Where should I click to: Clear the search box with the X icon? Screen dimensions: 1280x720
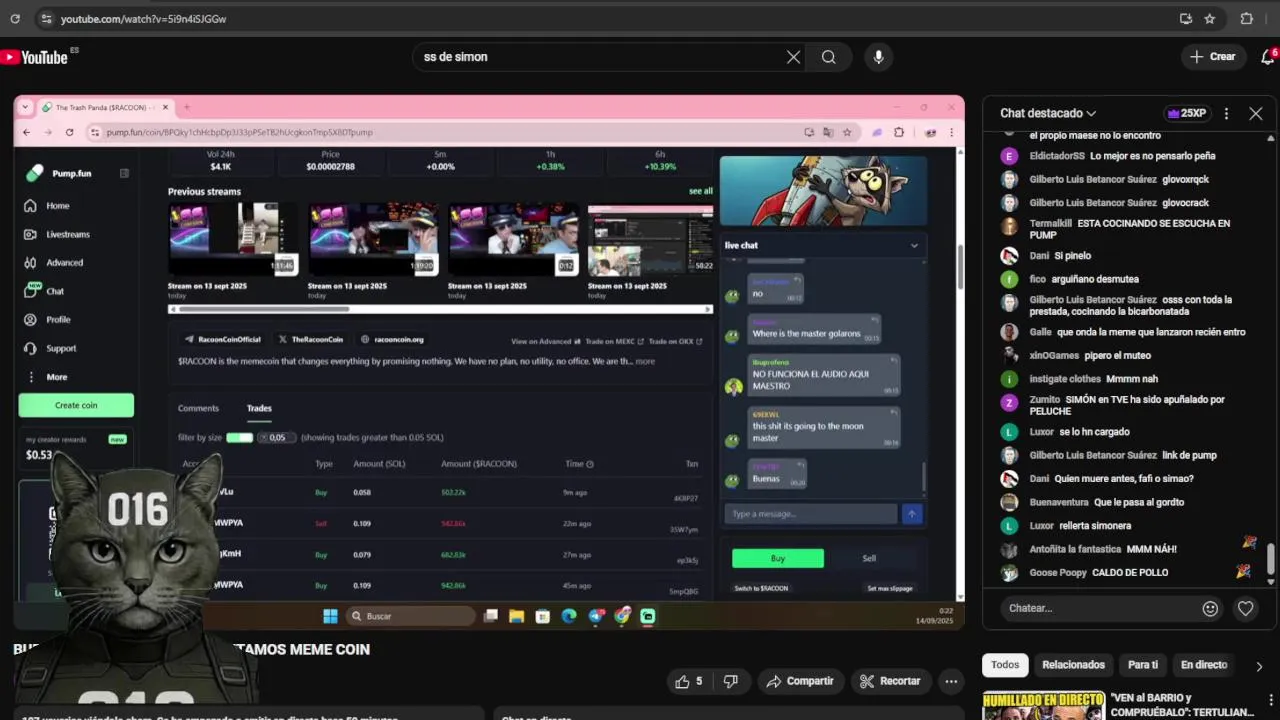[793, 57]
